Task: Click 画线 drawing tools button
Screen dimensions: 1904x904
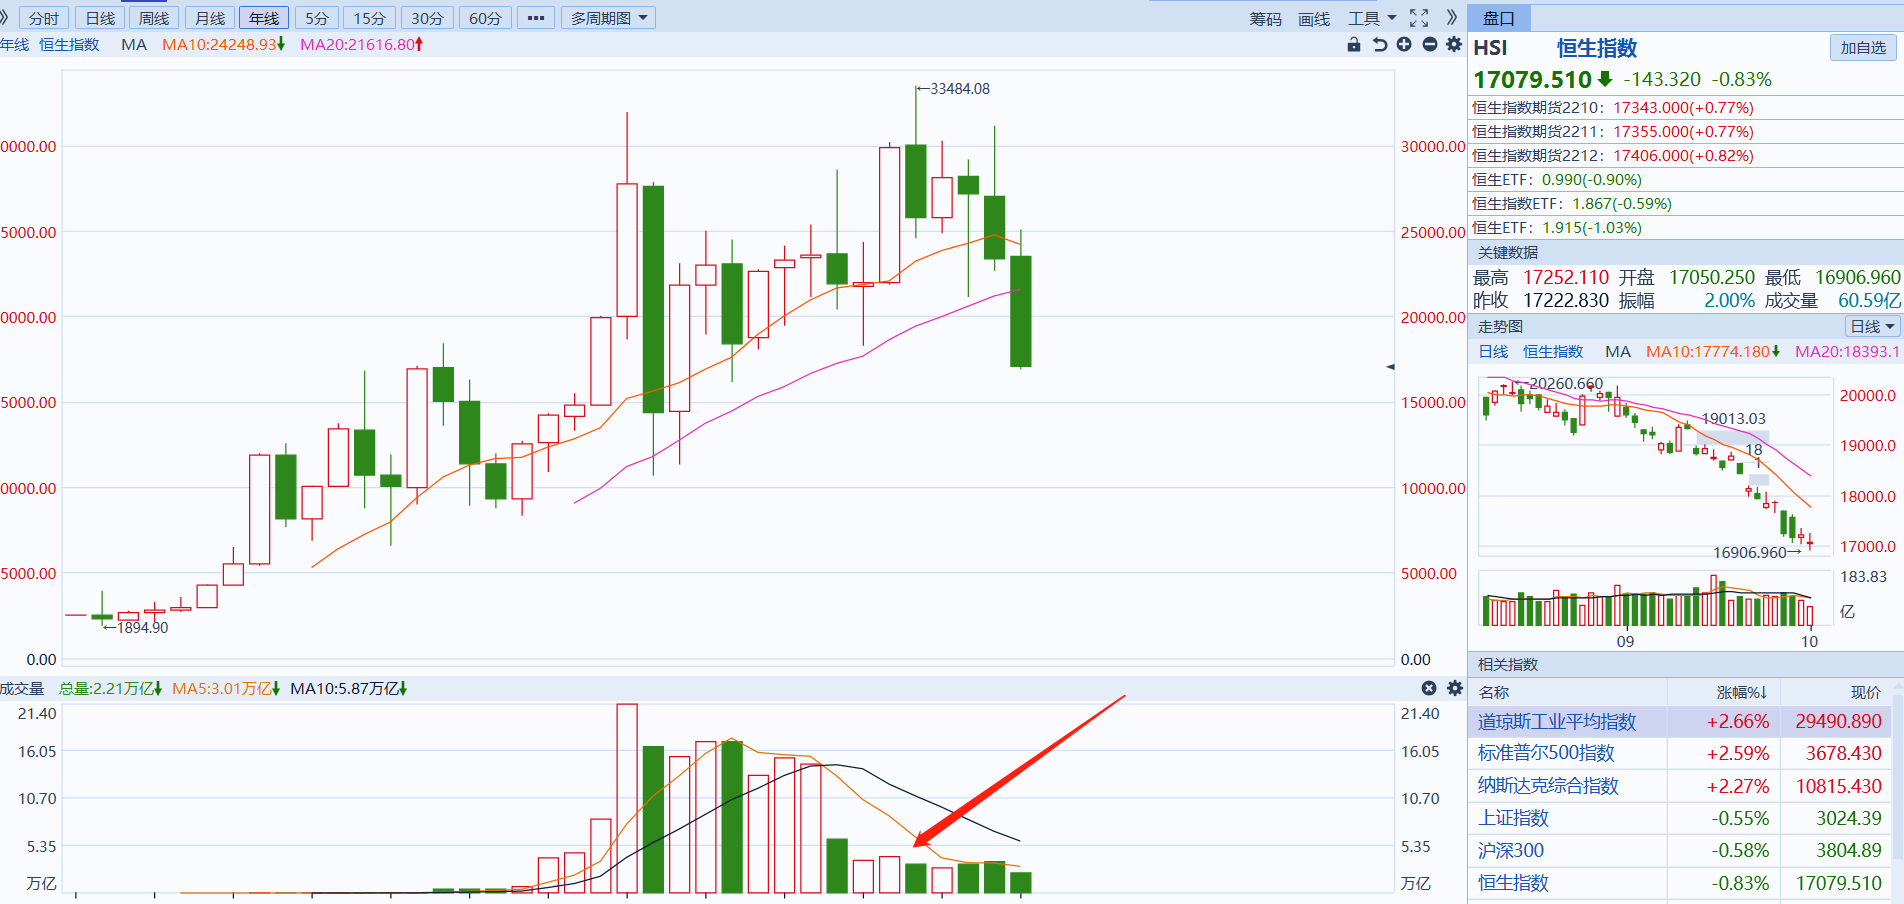Action: 1314,19
